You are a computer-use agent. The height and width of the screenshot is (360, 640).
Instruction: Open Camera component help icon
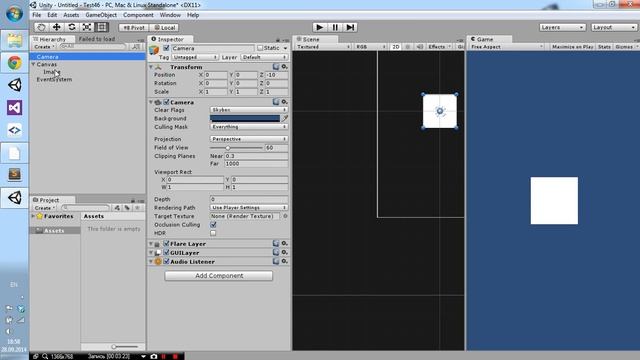click(x=276, y=102)
